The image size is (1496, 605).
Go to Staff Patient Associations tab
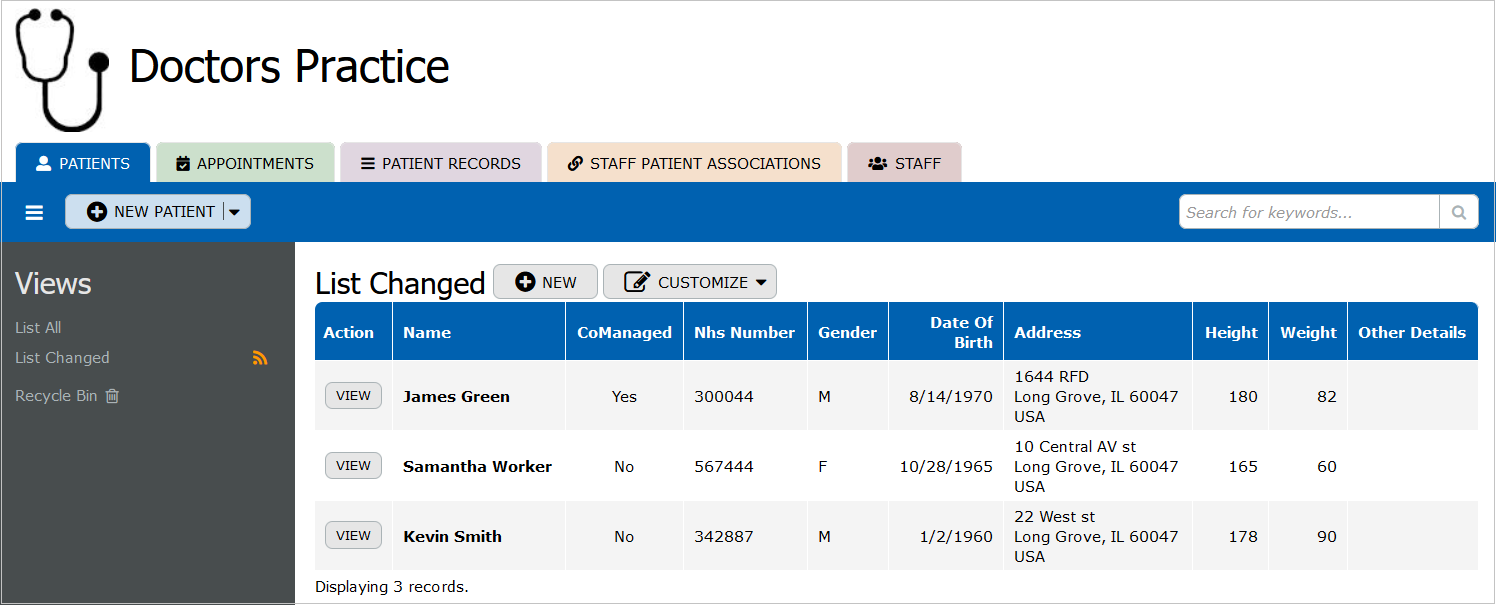[694, 163]
